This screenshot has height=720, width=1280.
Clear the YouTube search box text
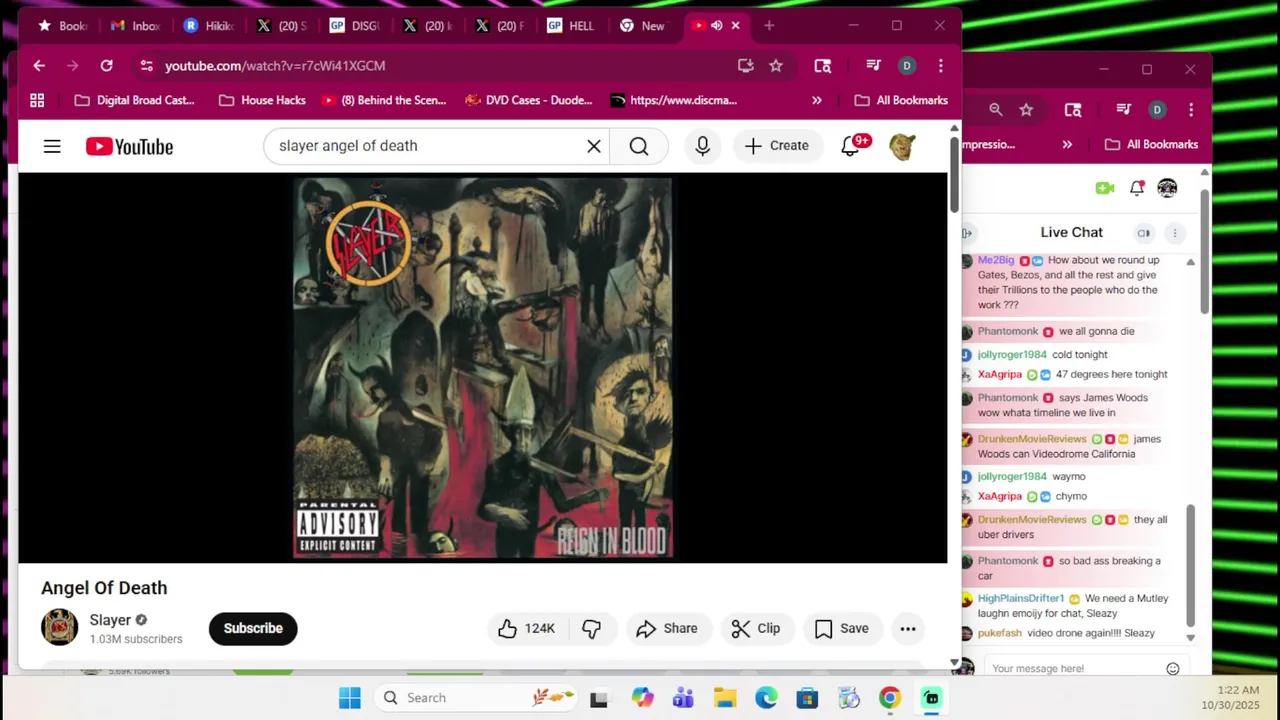pyautogui.click(x=594, y=146)
